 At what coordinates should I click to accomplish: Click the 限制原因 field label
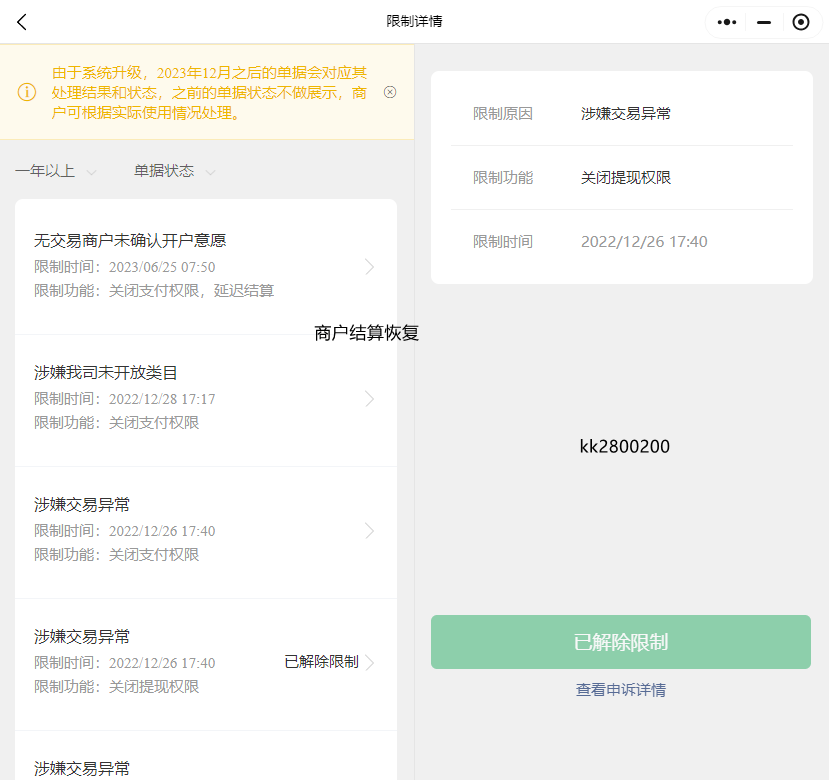tap(503, 114)
